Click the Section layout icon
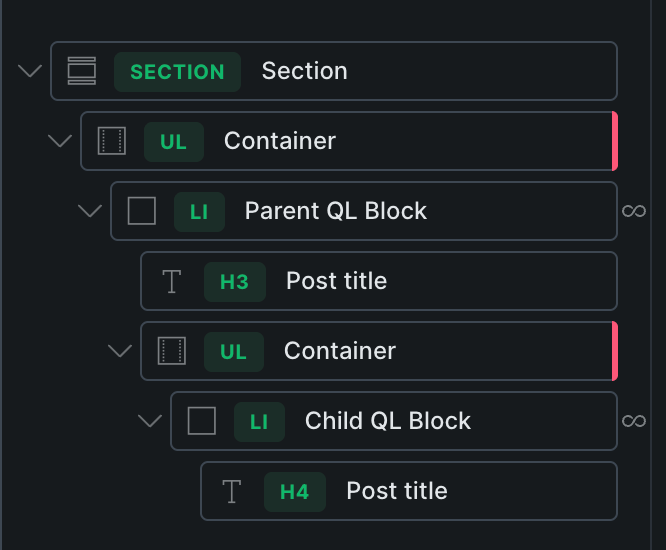 coord(82,71)
